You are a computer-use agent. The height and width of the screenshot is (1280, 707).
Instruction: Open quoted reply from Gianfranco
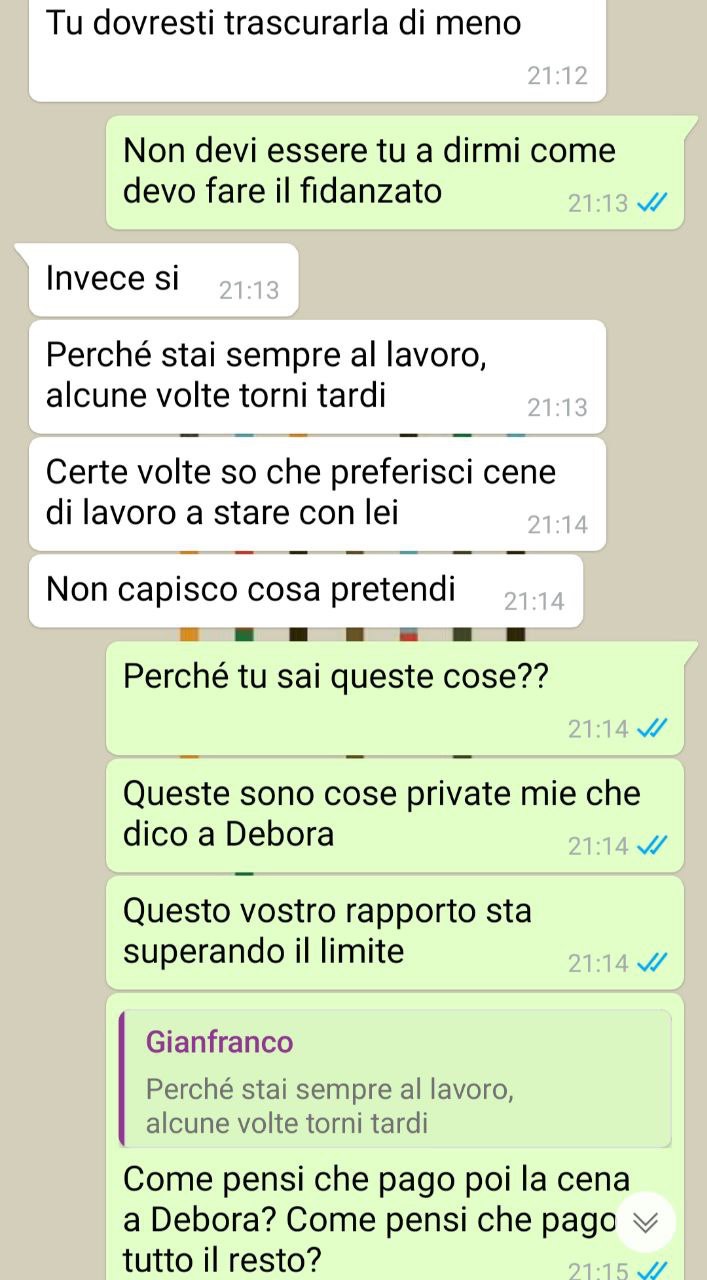point(395,1078)
